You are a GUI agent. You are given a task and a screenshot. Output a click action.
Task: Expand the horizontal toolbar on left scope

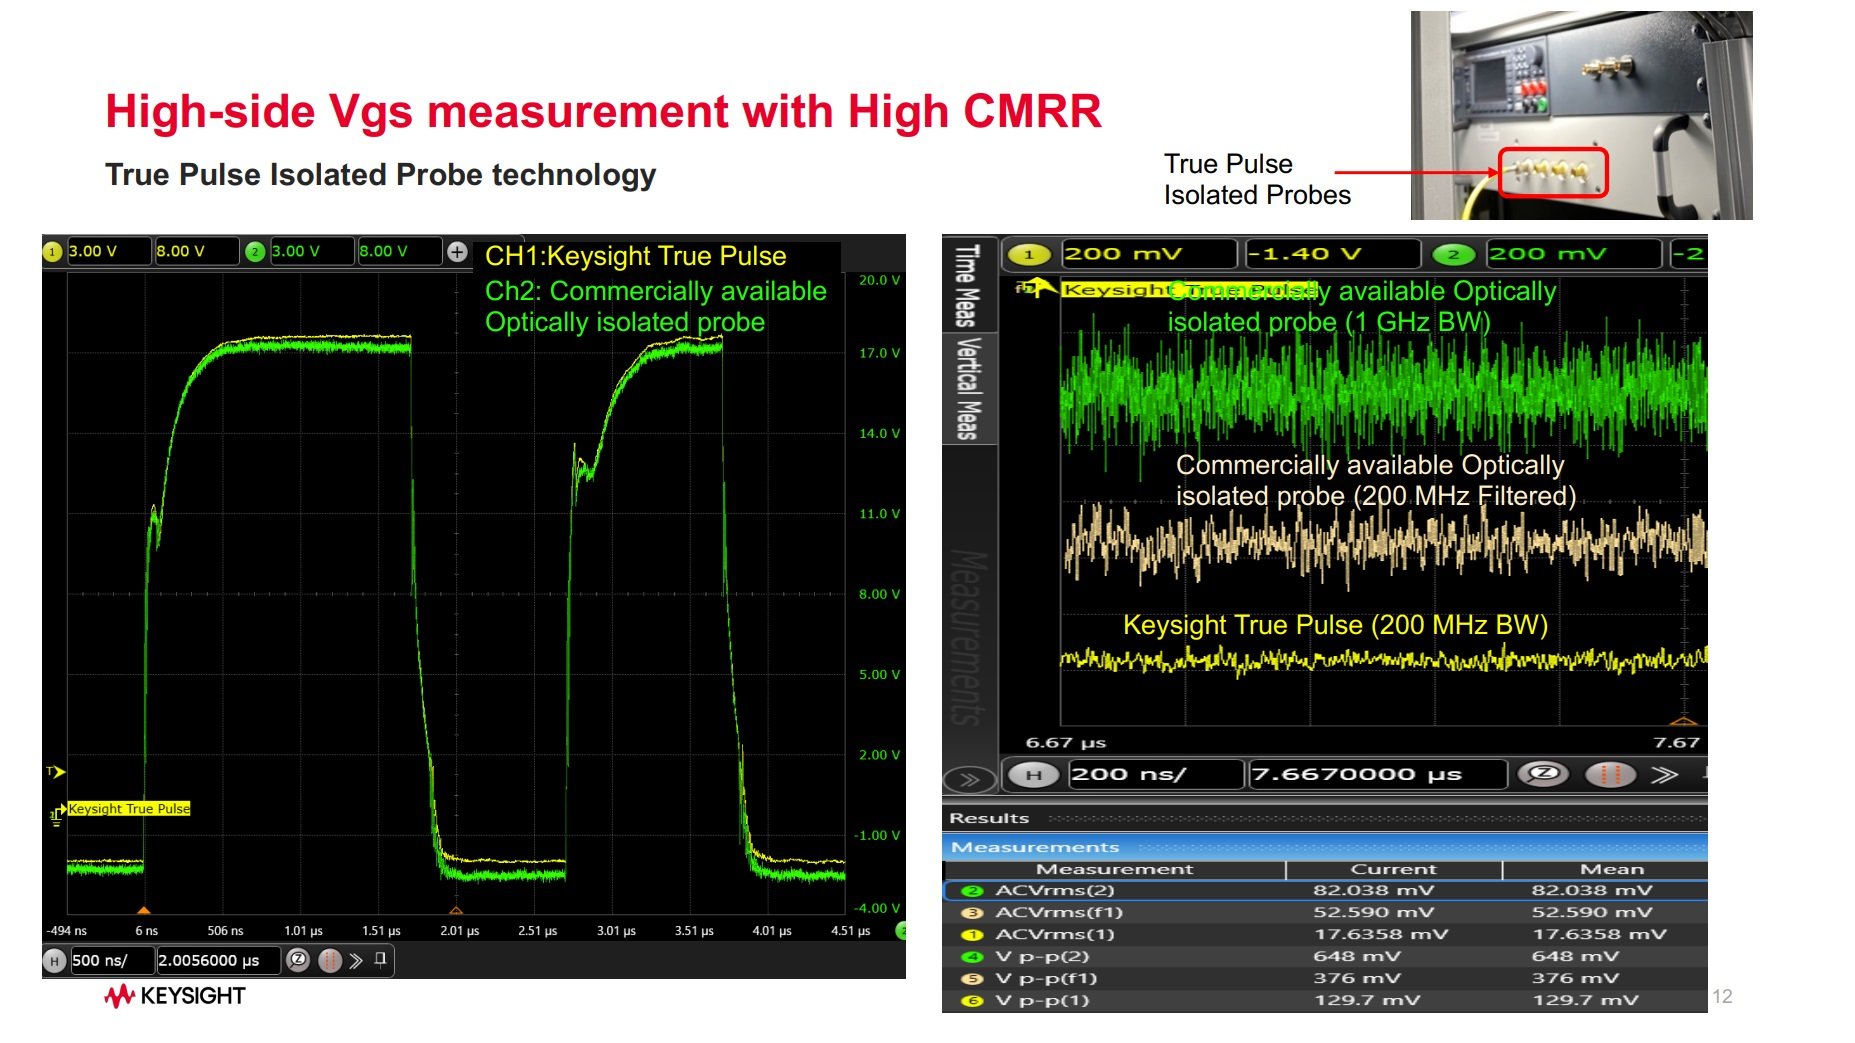356,961
